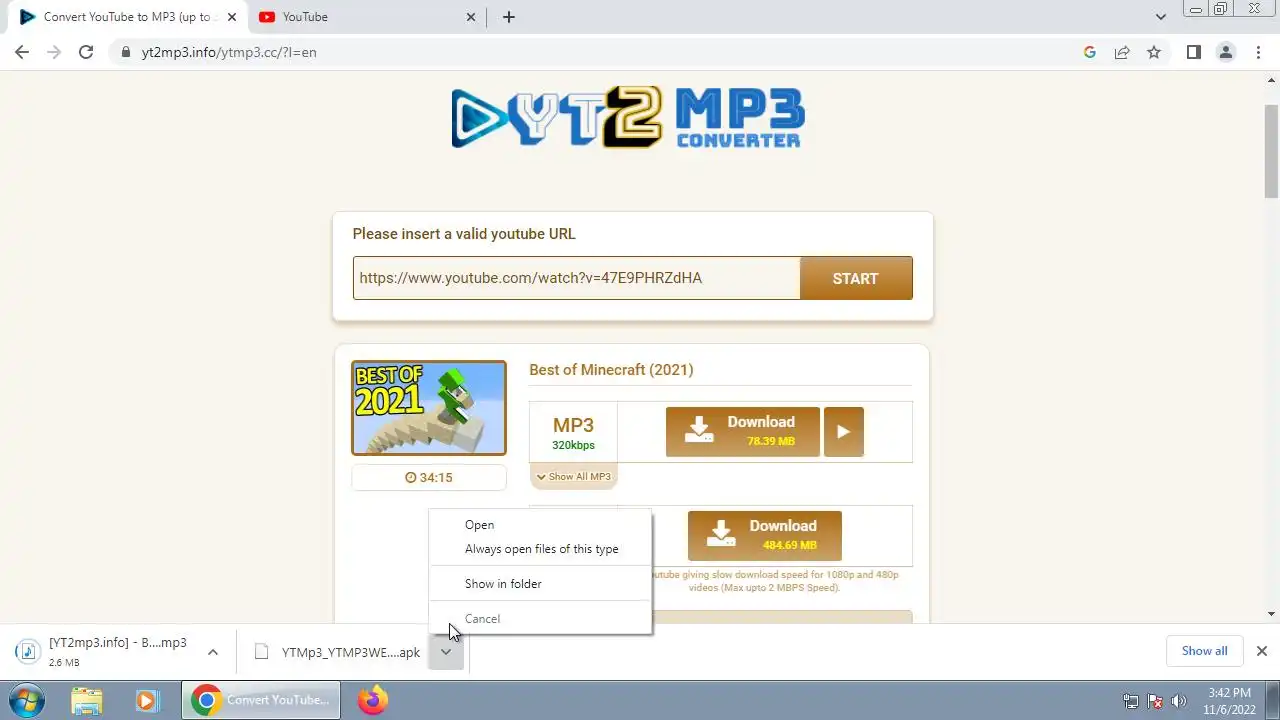
Task: Open the tab search chevron
Action: 1160,17
